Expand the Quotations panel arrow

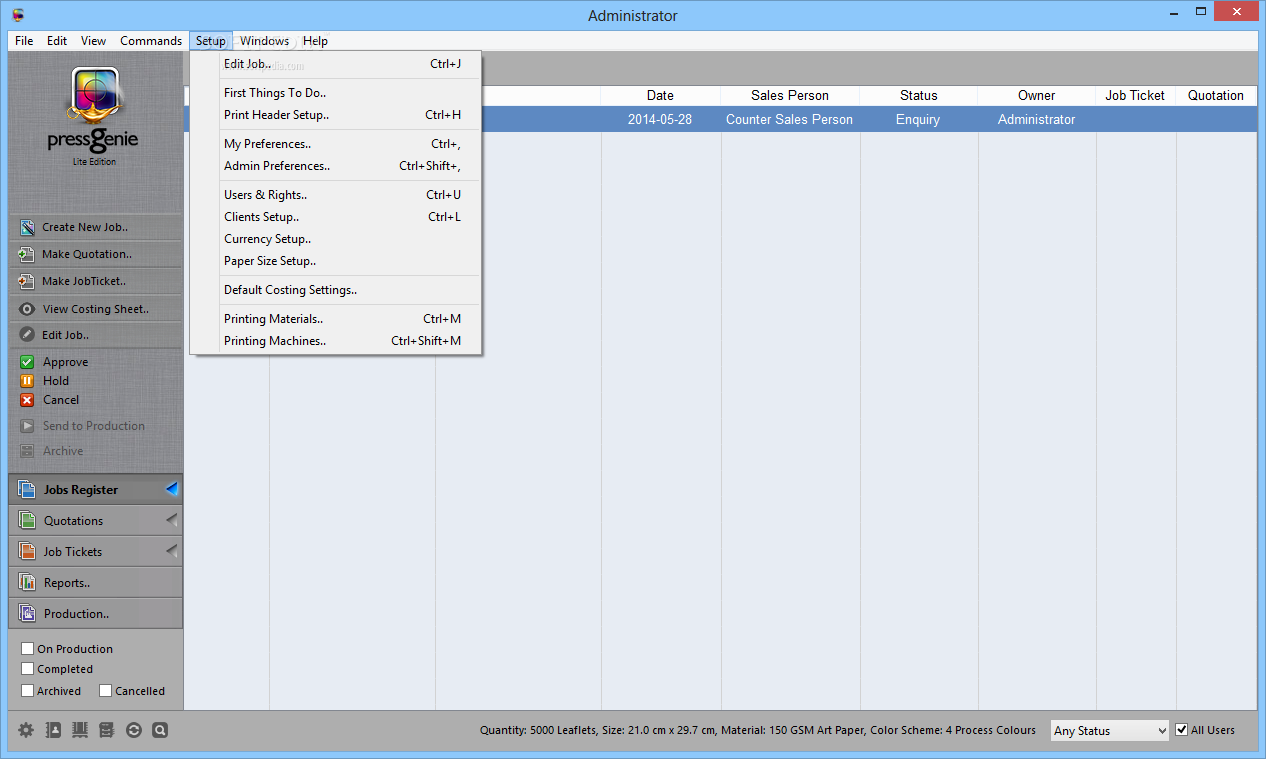coord(171,520)
